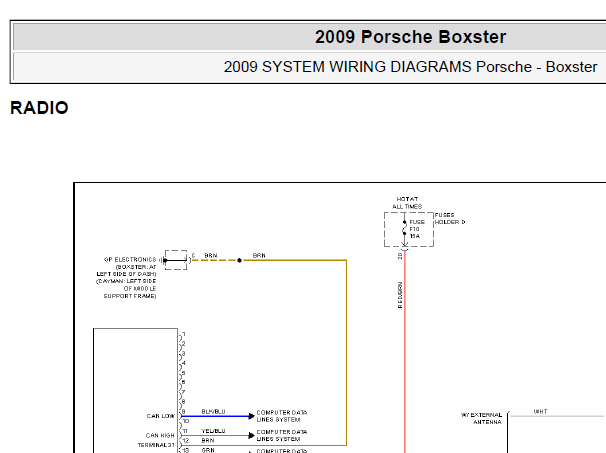Click connector pin number 8

184,402
